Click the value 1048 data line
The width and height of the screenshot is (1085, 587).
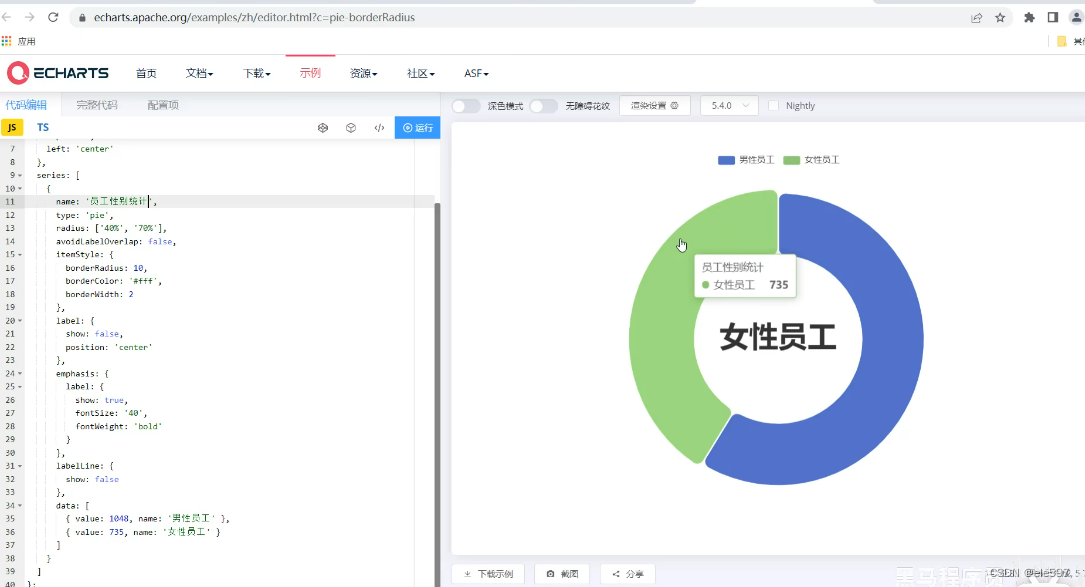point(147,518)
